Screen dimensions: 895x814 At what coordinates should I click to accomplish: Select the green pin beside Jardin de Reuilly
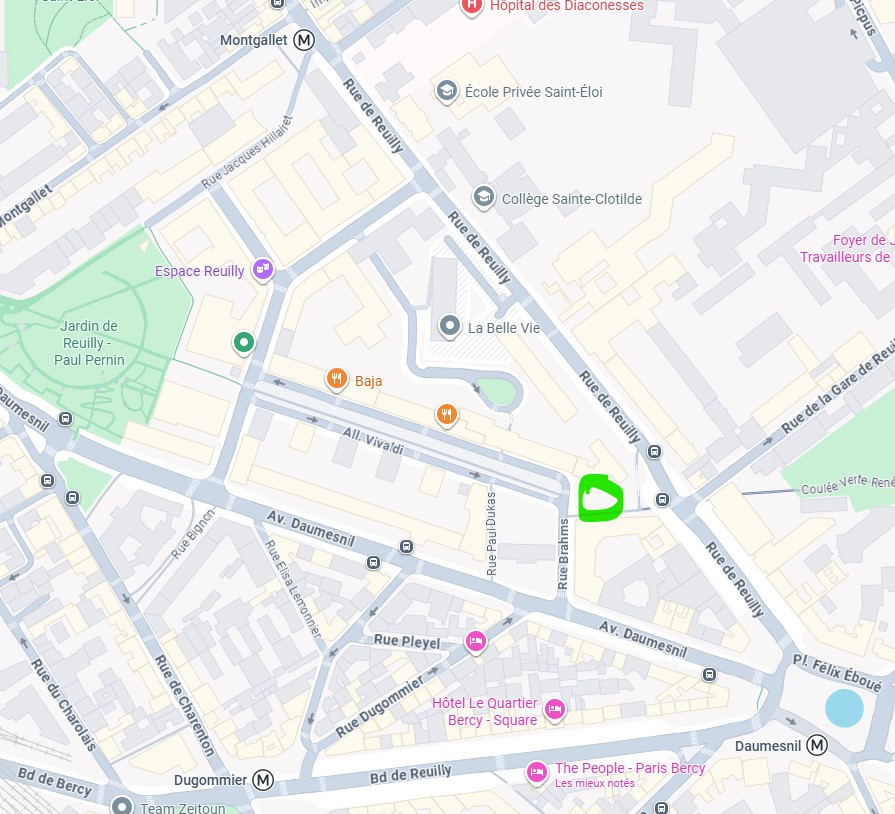(244, 343)
